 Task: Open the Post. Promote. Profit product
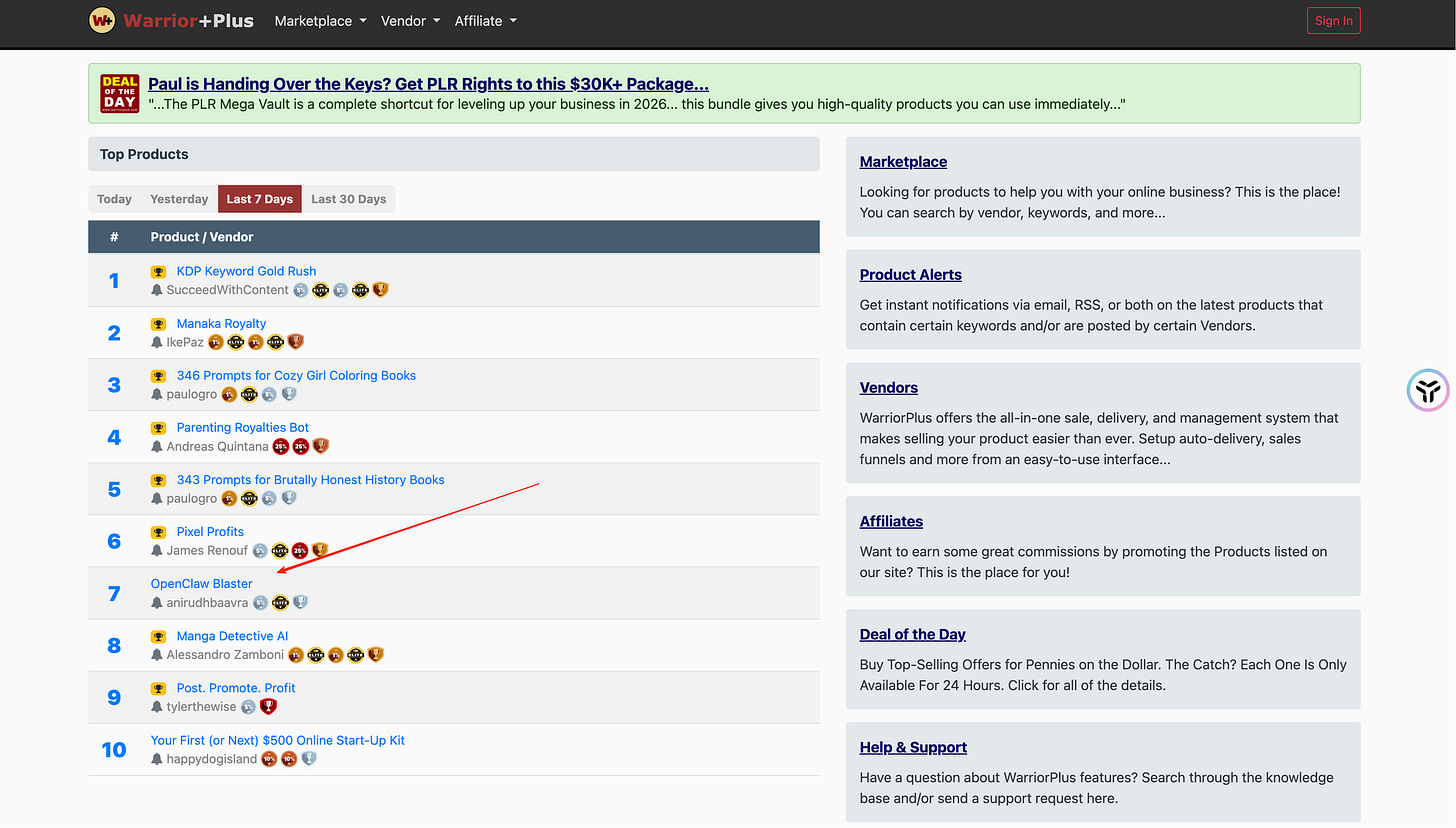click(236, 688)
